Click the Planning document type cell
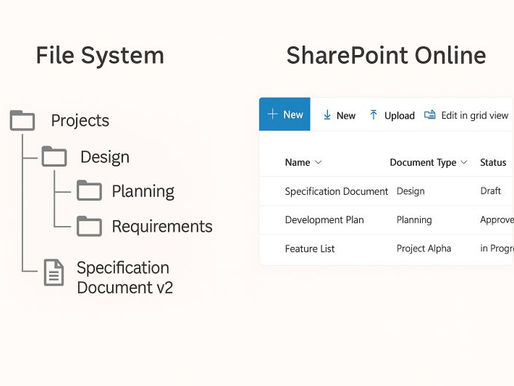The width and height of the screenshot is (514, 386). click(414, 220)
